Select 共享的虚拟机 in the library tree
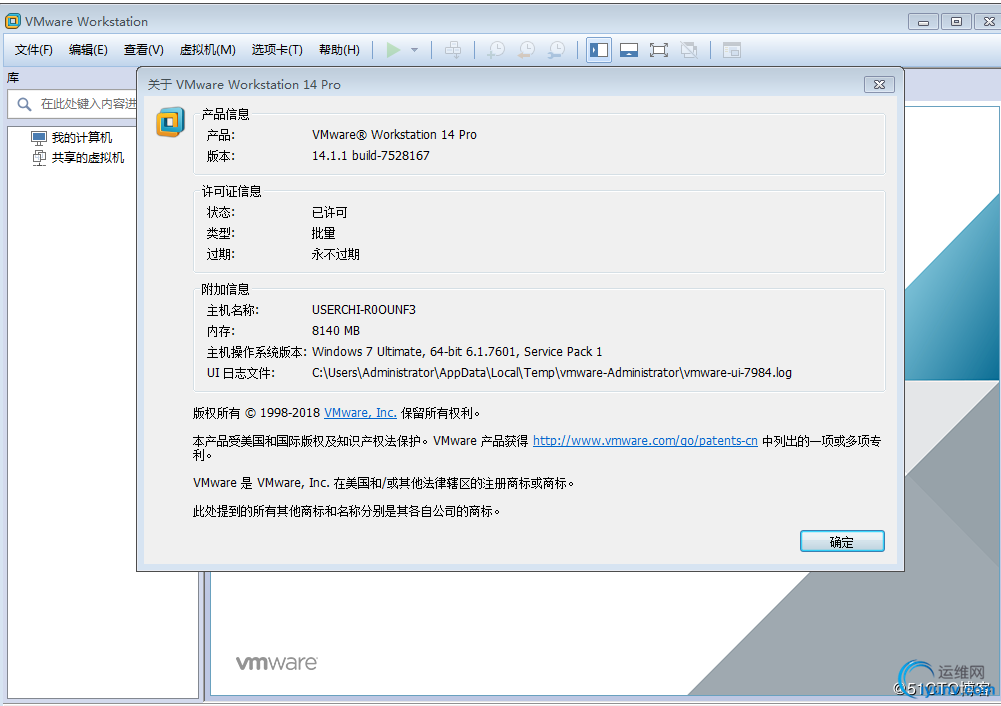This screenshot has width=1001, height=706. click(x=87, y=158)
